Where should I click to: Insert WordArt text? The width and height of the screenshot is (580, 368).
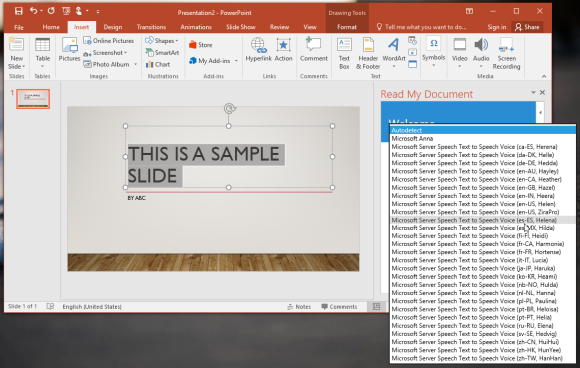point(394,54)
